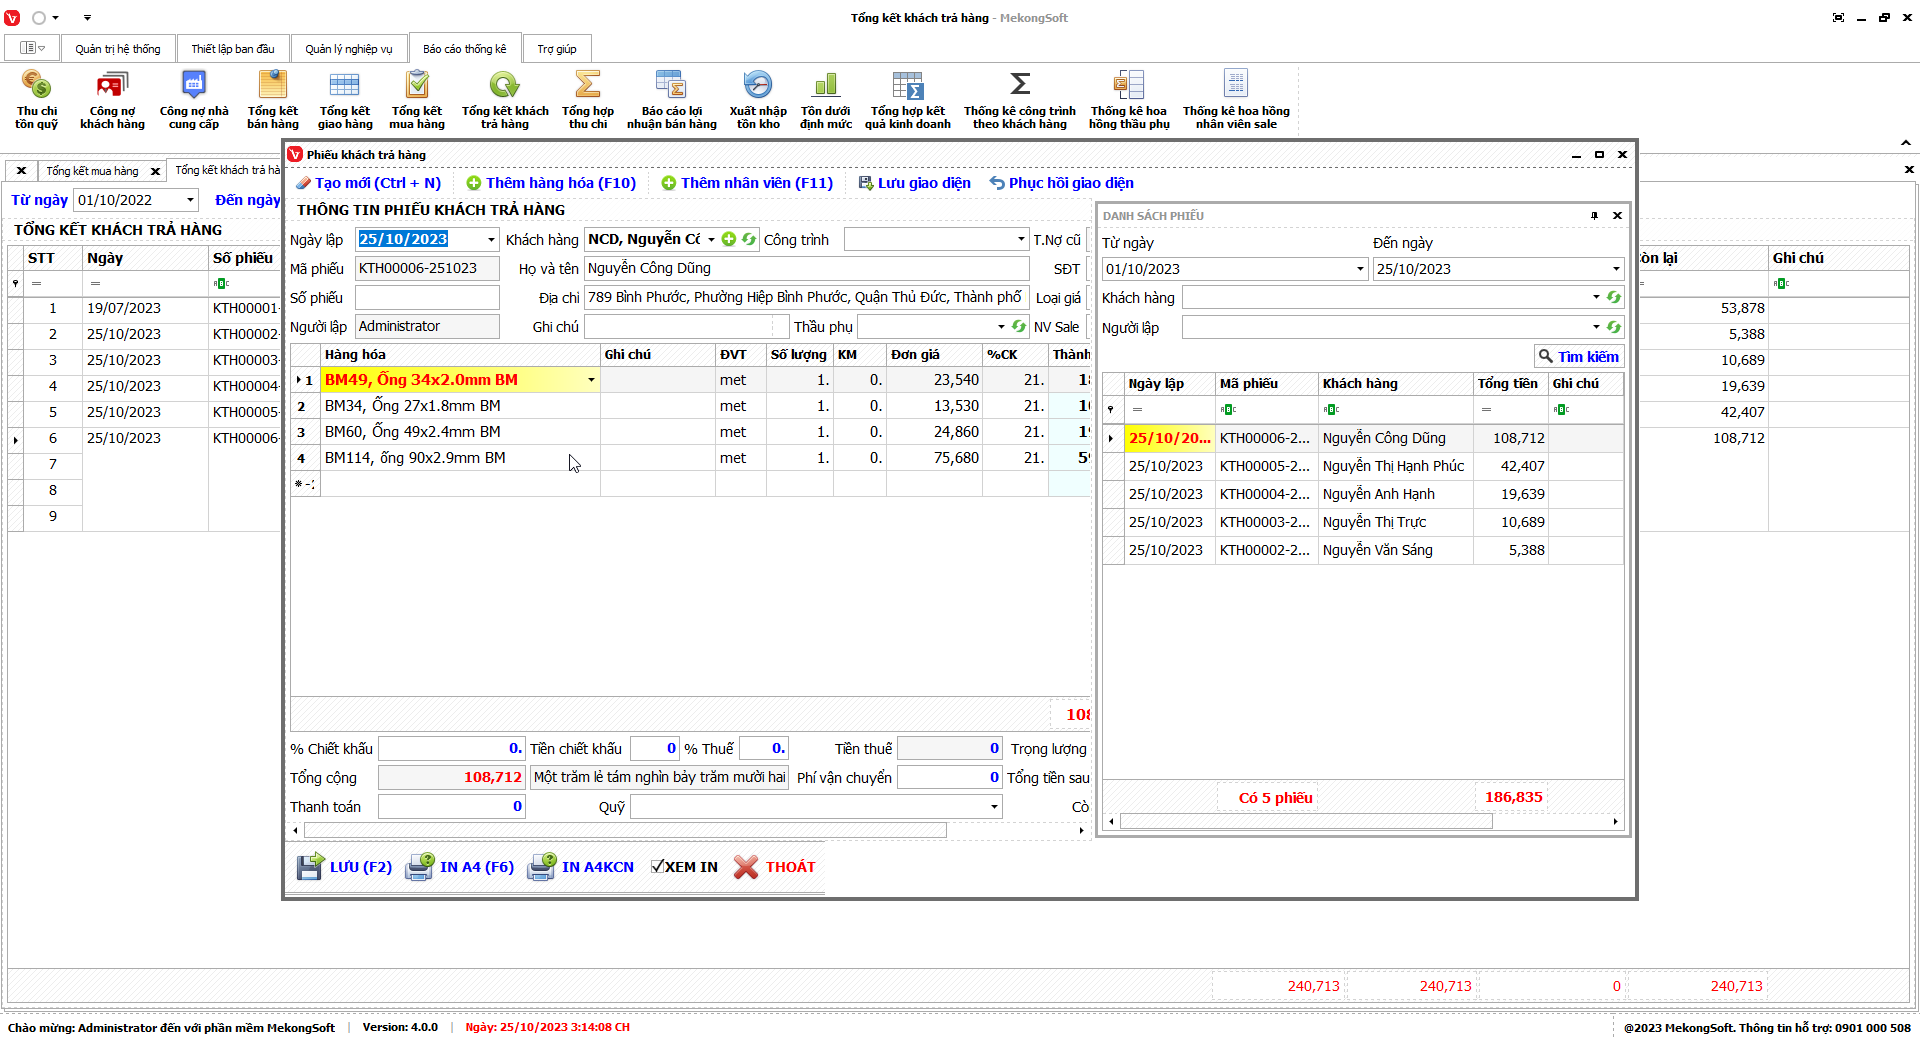Image resolution: width=1920 pixels, height=1038 pixels.
Task: Click Thêm hàng hóa (F10) link
Action: point(551,183)
